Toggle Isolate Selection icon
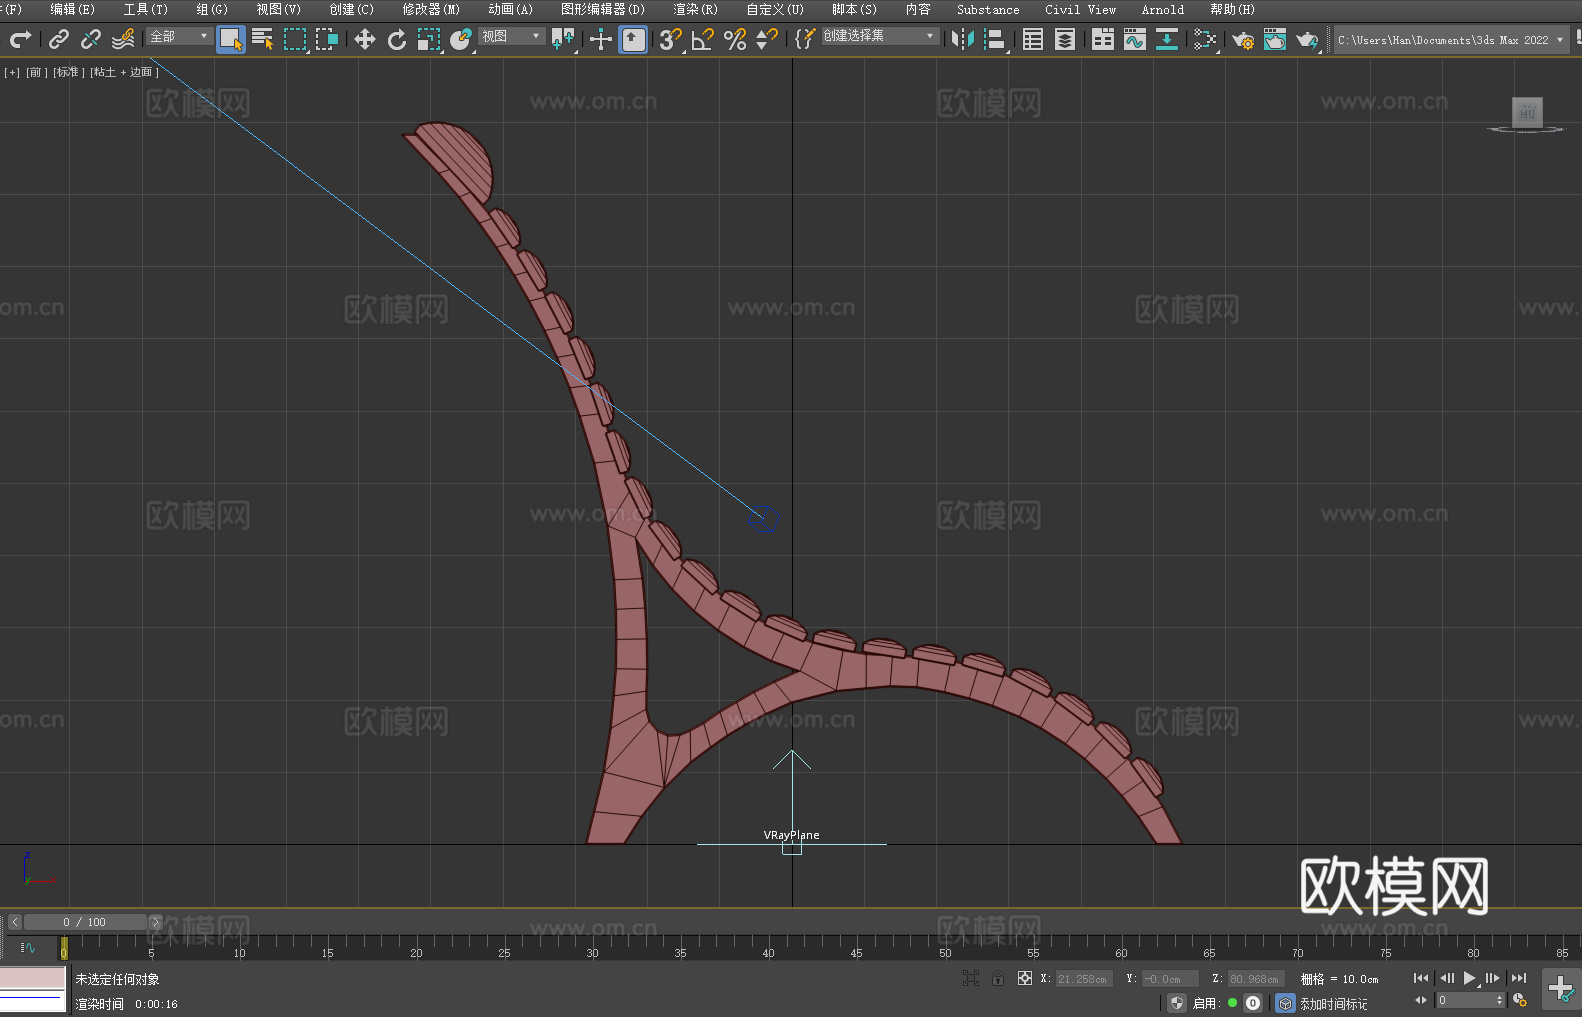This screenshot has width=1582, height=1017. click(971, 979)
